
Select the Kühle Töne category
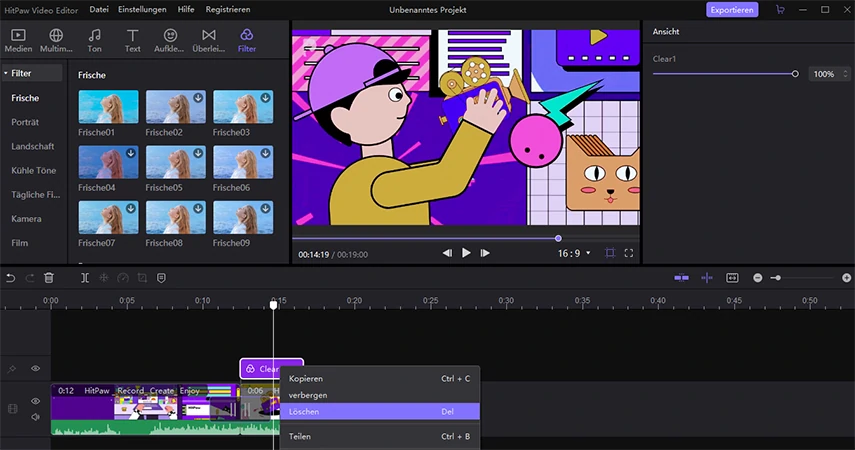point(33,170)
